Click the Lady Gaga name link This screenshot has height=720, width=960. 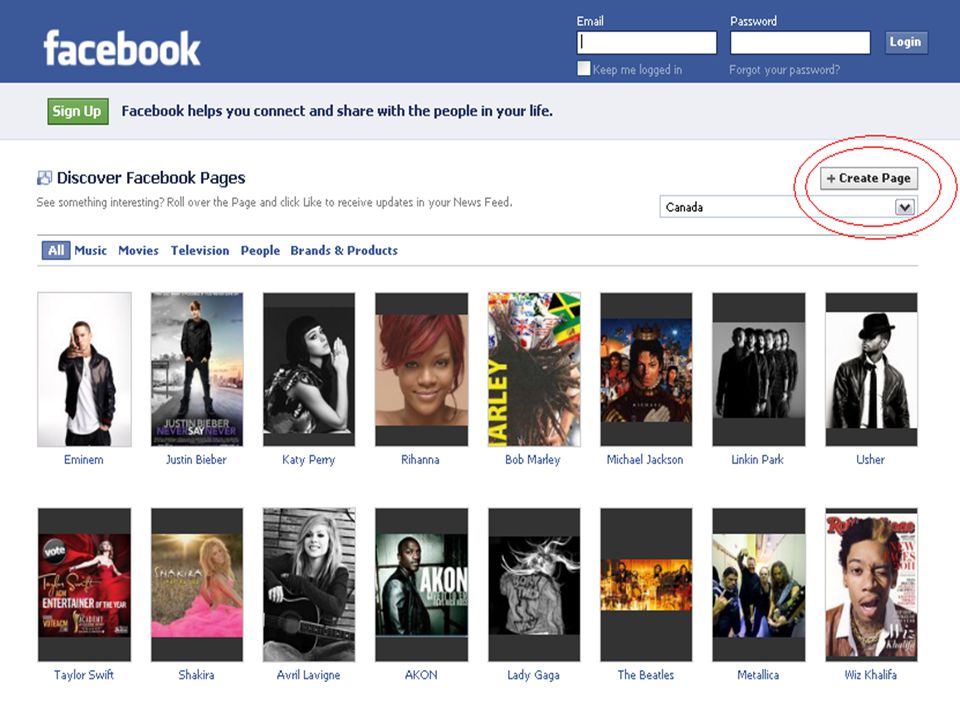tap(533, 675)
